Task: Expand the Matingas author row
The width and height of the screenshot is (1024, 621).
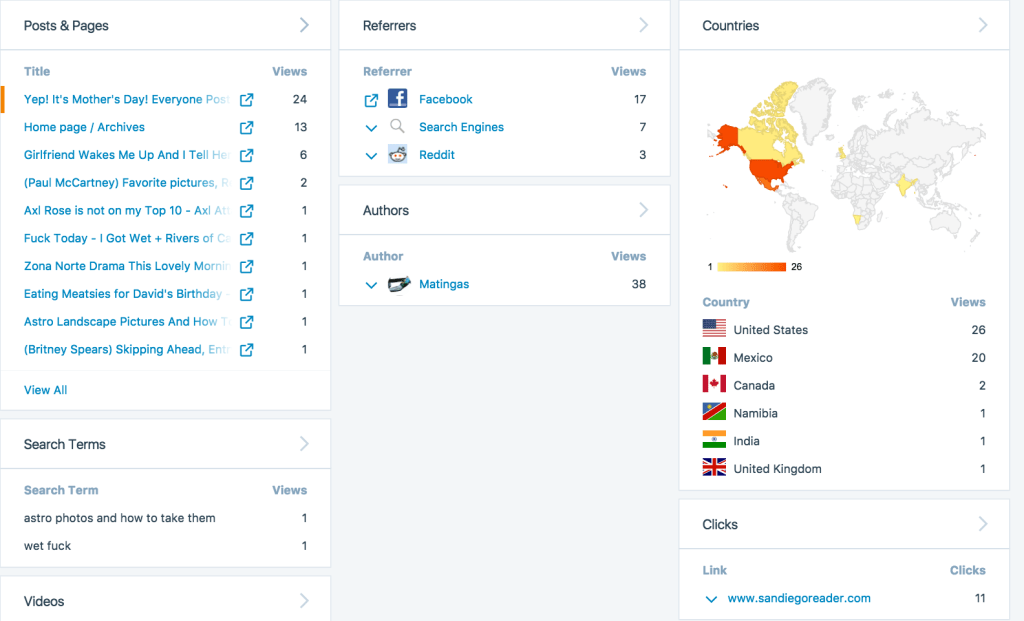Action: [x=371, y=285]
